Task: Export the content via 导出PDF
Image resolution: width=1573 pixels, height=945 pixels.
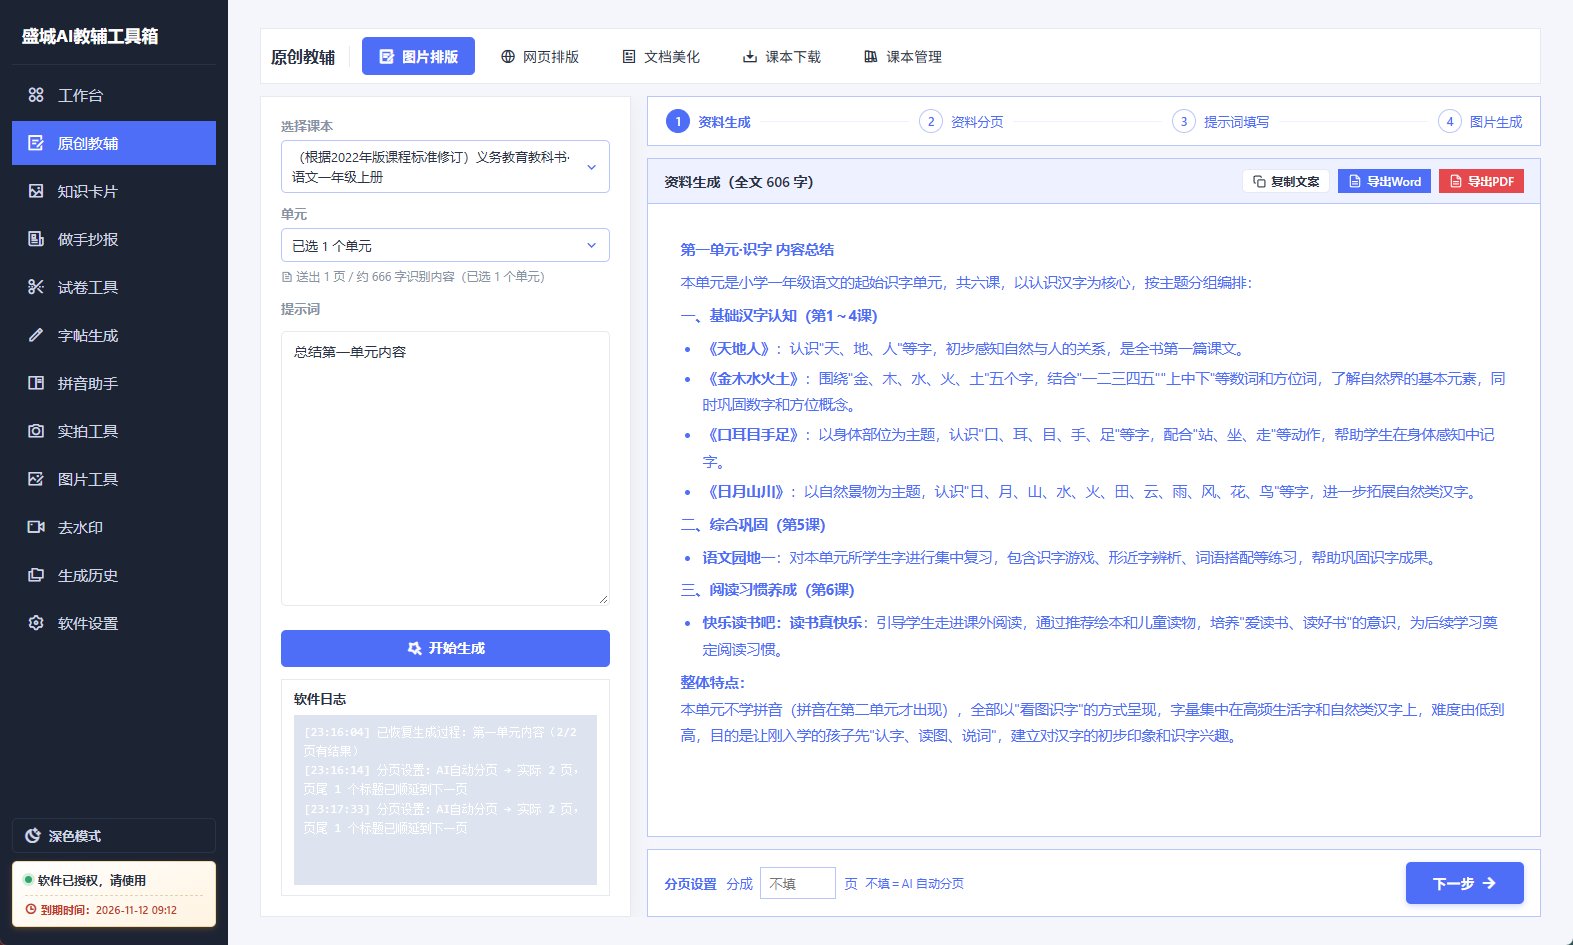Action: click(1481, 181)
